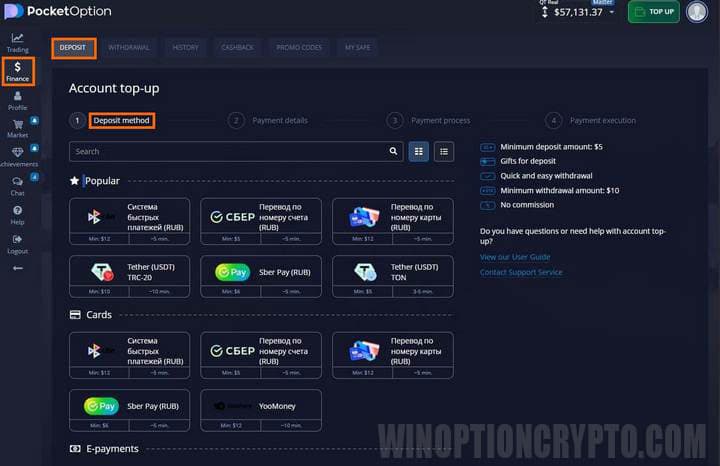Click the Contact Support Service link
720x466 pixels.
click(521, 272)
